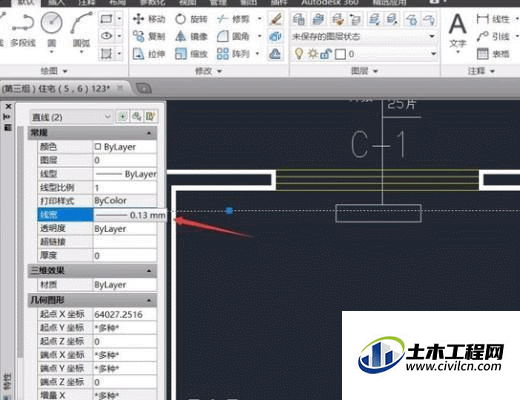
Task: Click the Table (表格) tool
Action: click(493, 54)
